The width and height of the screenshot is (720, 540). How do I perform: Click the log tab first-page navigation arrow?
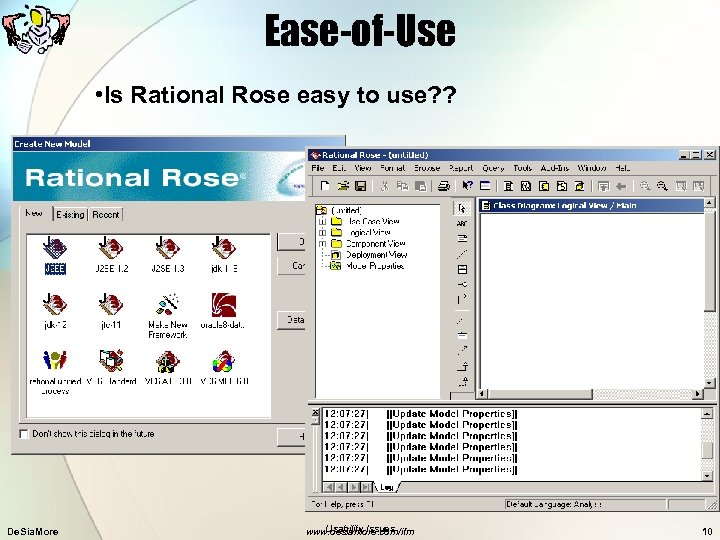pos(329,487)
